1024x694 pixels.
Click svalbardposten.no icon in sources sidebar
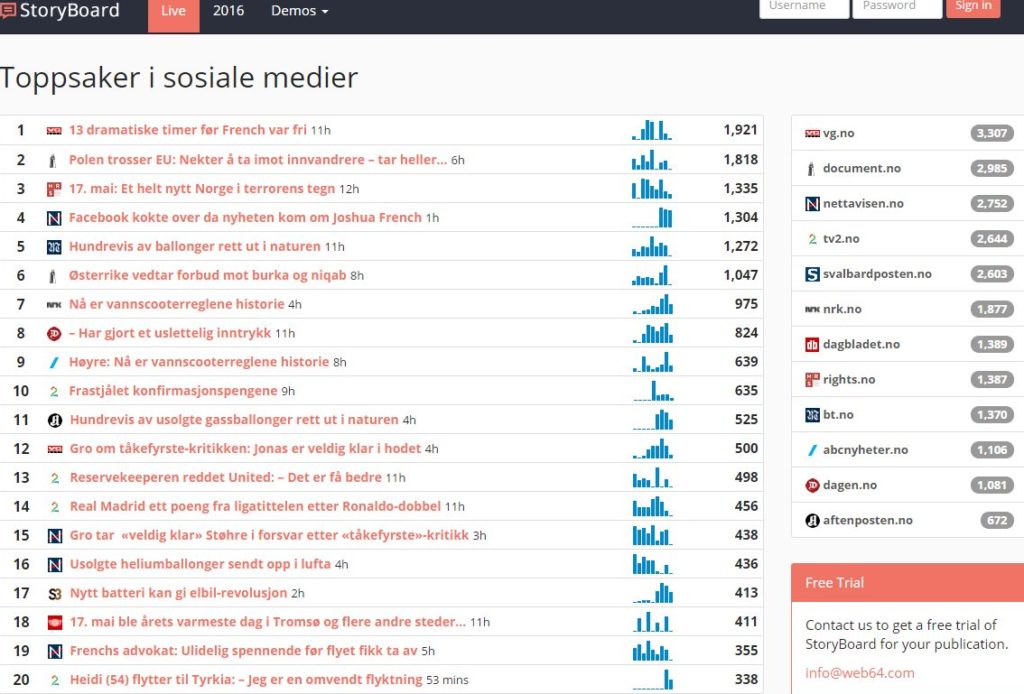tap(812, 274)
